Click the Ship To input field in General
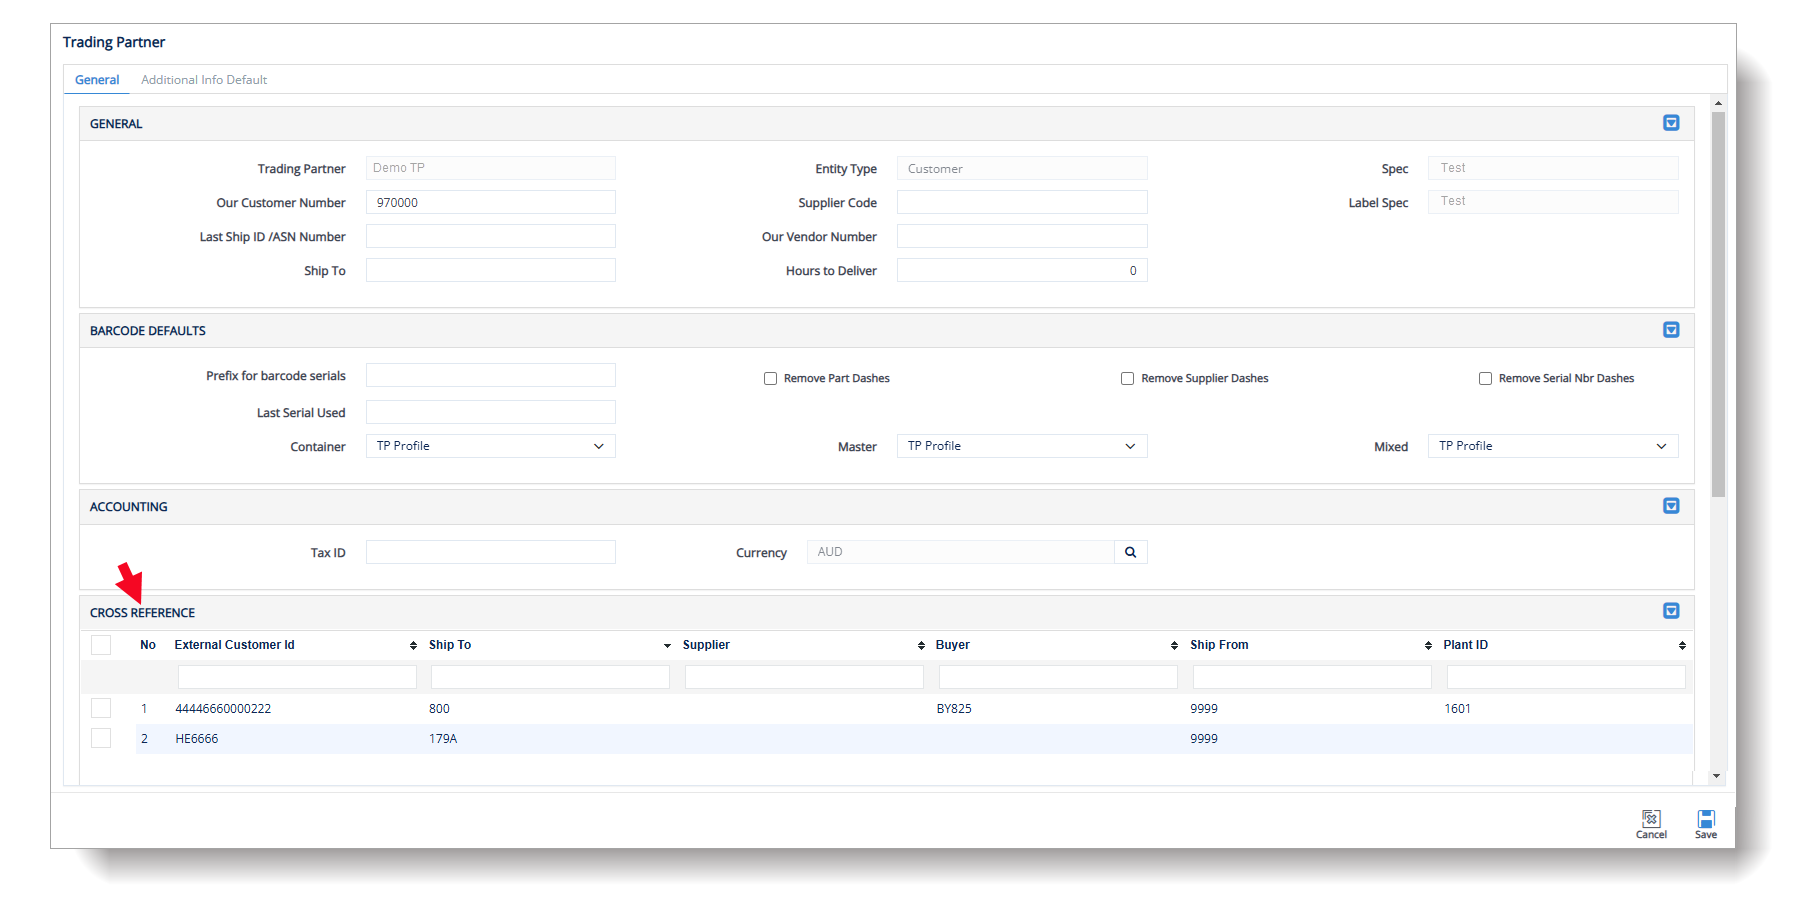The height and width of the screenshot is (908, 1796). pyautogui.click(x=490, y=270)
